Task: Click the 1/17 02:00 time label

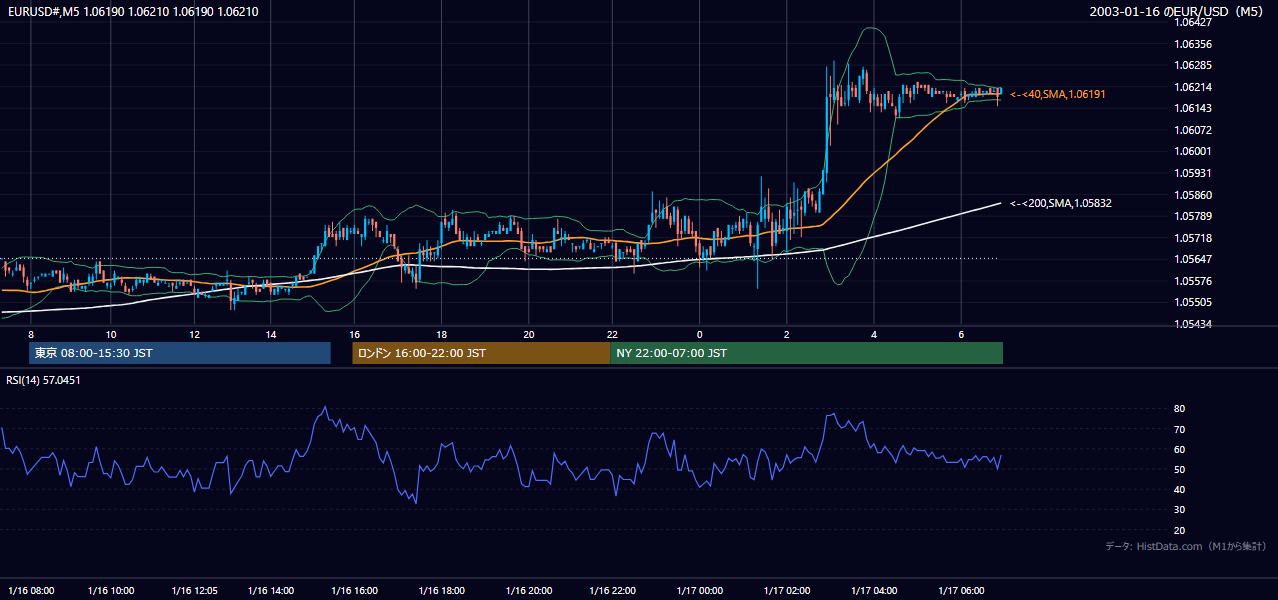Action: pyautogui.click(x=787, y=591)
